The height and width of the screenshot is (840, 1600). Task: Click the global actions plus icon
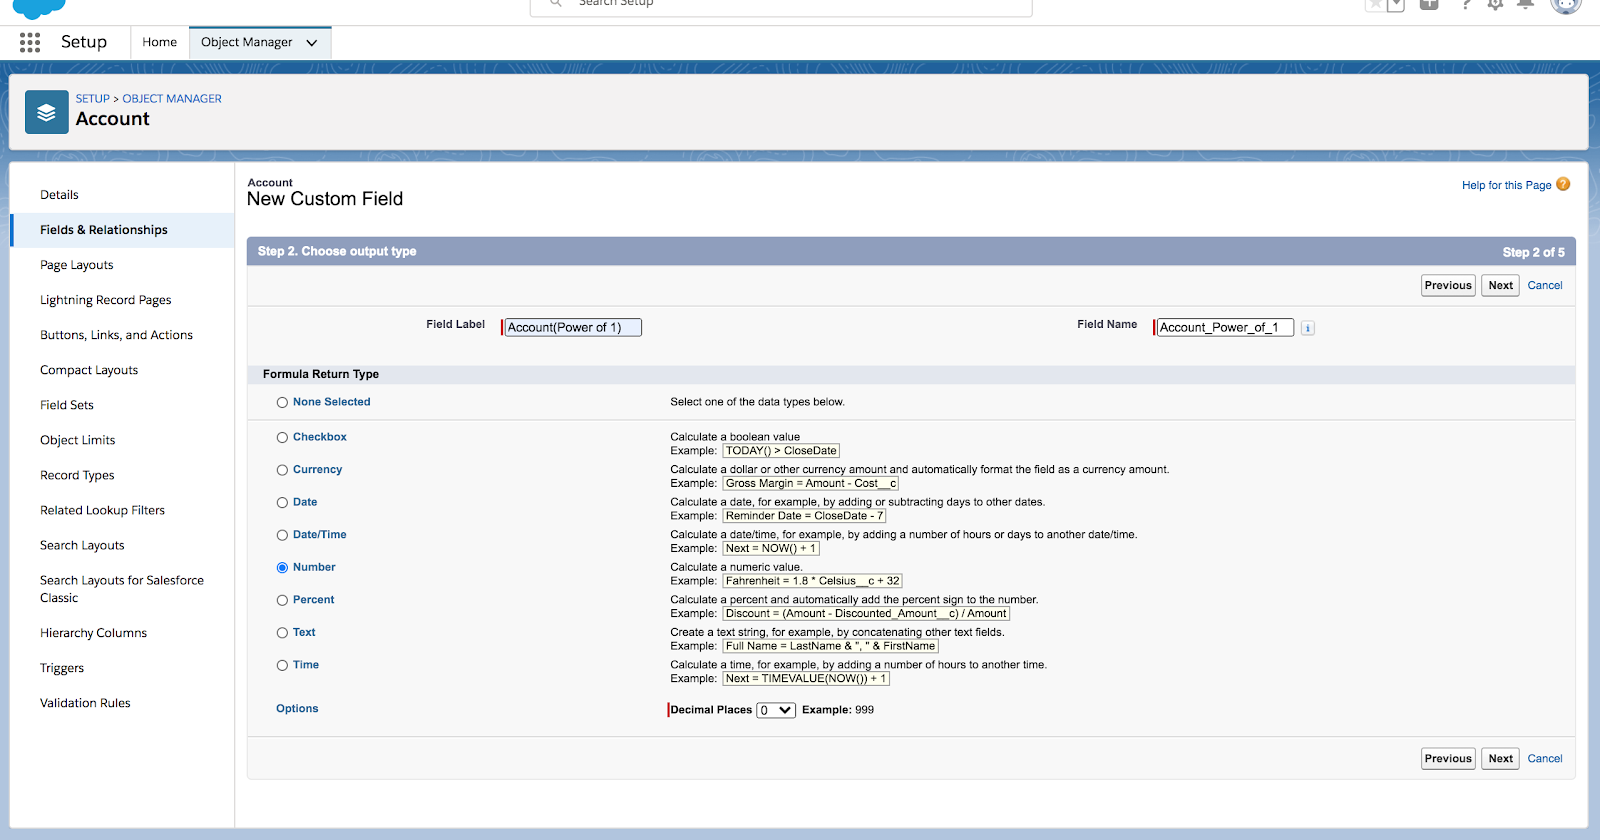(x=1429, y=4)
